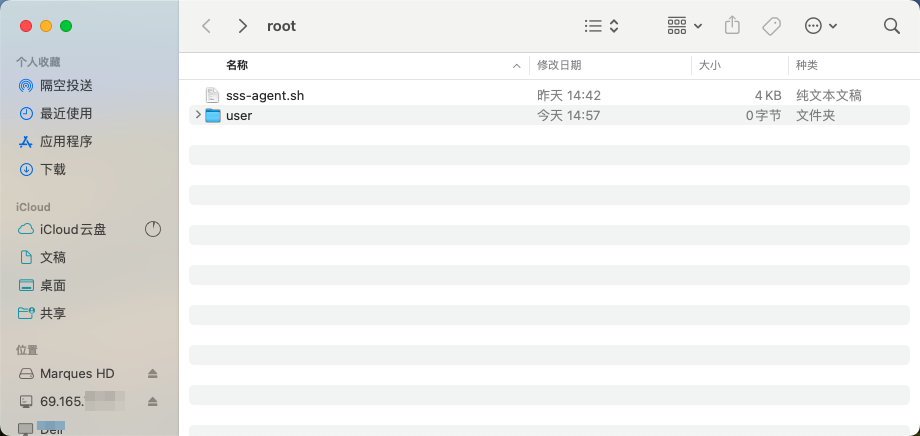The height and width of the screenshot is (436, 920).
Task: Go back with the left chevron
Action: pyautogui.click(x=206, y=26)
